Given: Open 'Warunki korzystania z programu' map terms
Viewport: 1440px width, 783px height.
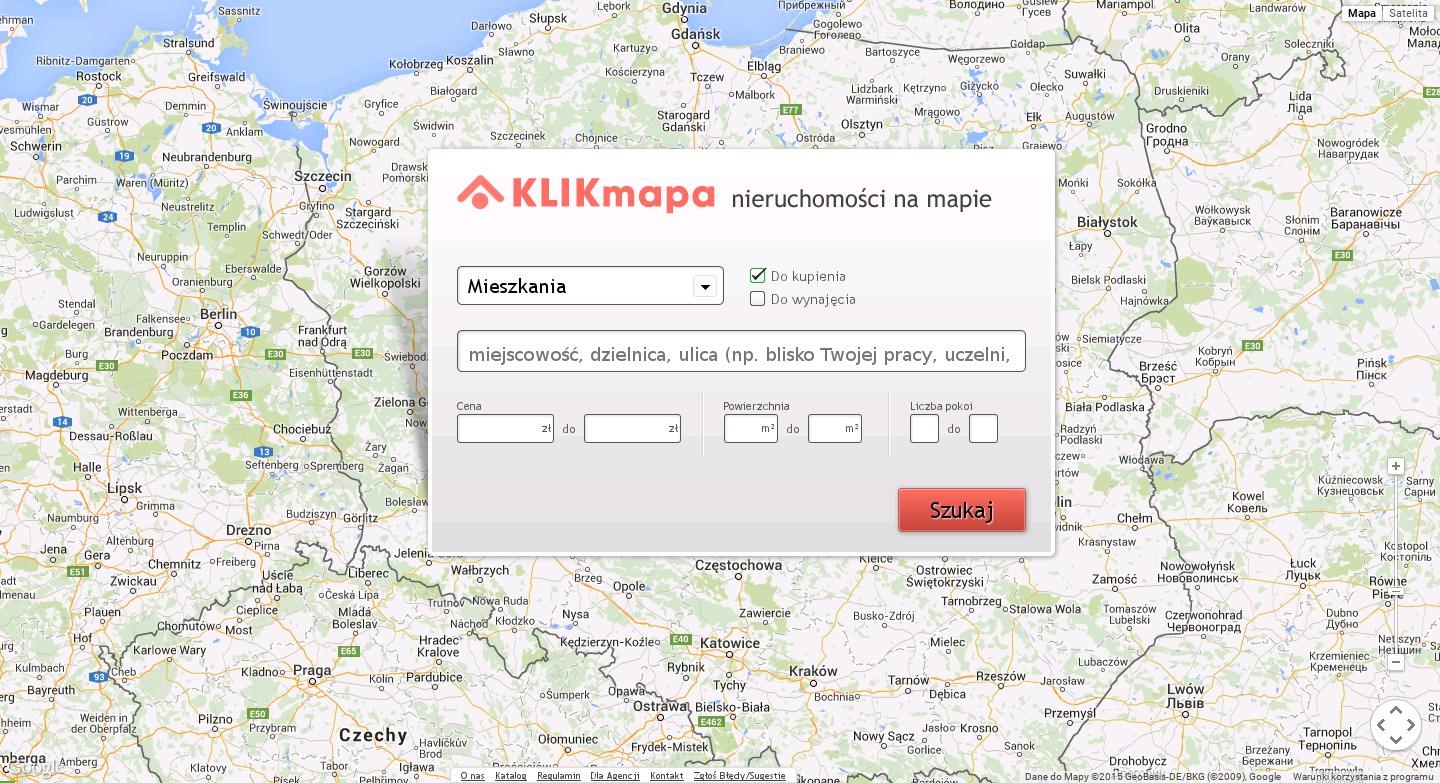Looking at the screenshot, I should (1364, 777).
